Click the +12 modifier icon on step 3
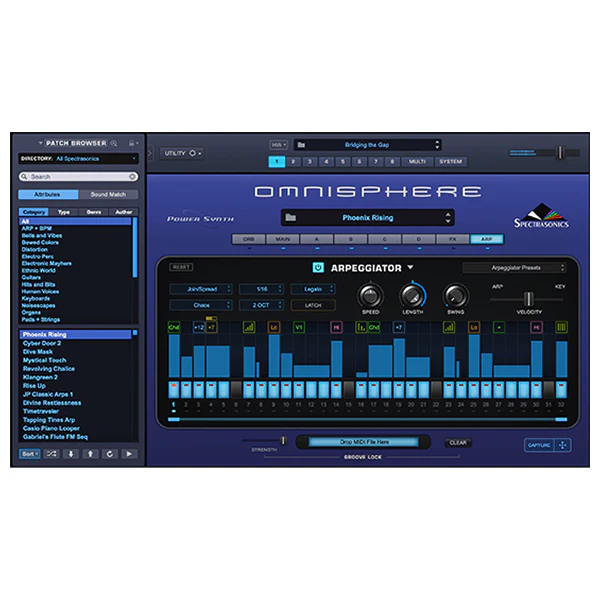The height and width of the screenshot is (600, 600). (199, 327)
